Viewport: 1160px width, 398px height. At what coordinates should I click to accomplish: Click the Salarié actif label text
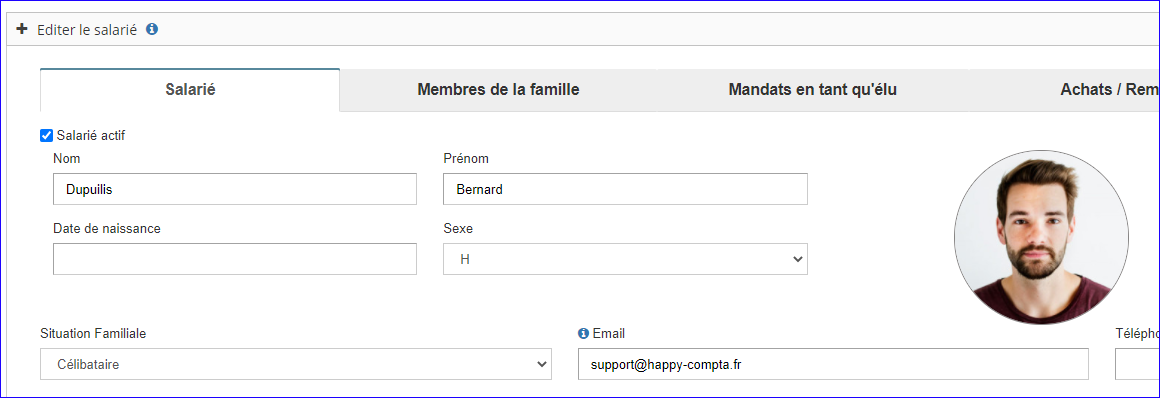(91, 135)
